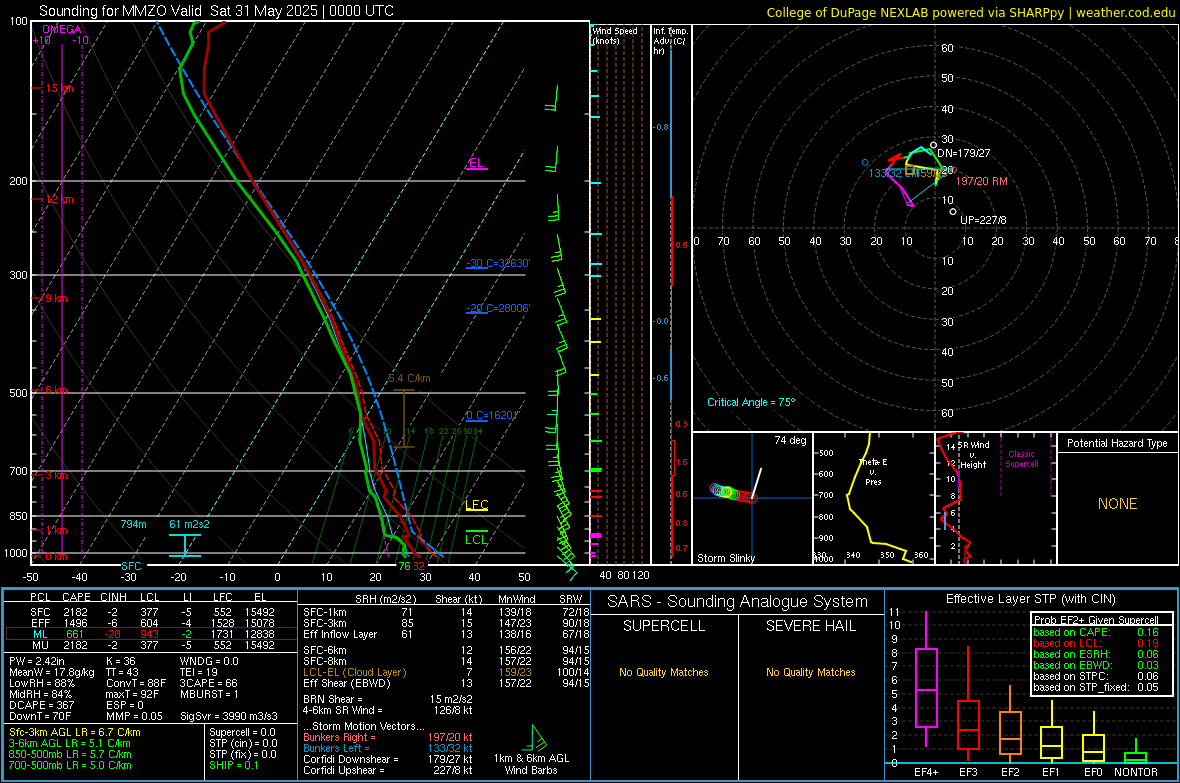Image resolution: width=1180 pixels, height=783 pixels.
Task: Select the MU parcel row in the table
Action: (152, 644)
